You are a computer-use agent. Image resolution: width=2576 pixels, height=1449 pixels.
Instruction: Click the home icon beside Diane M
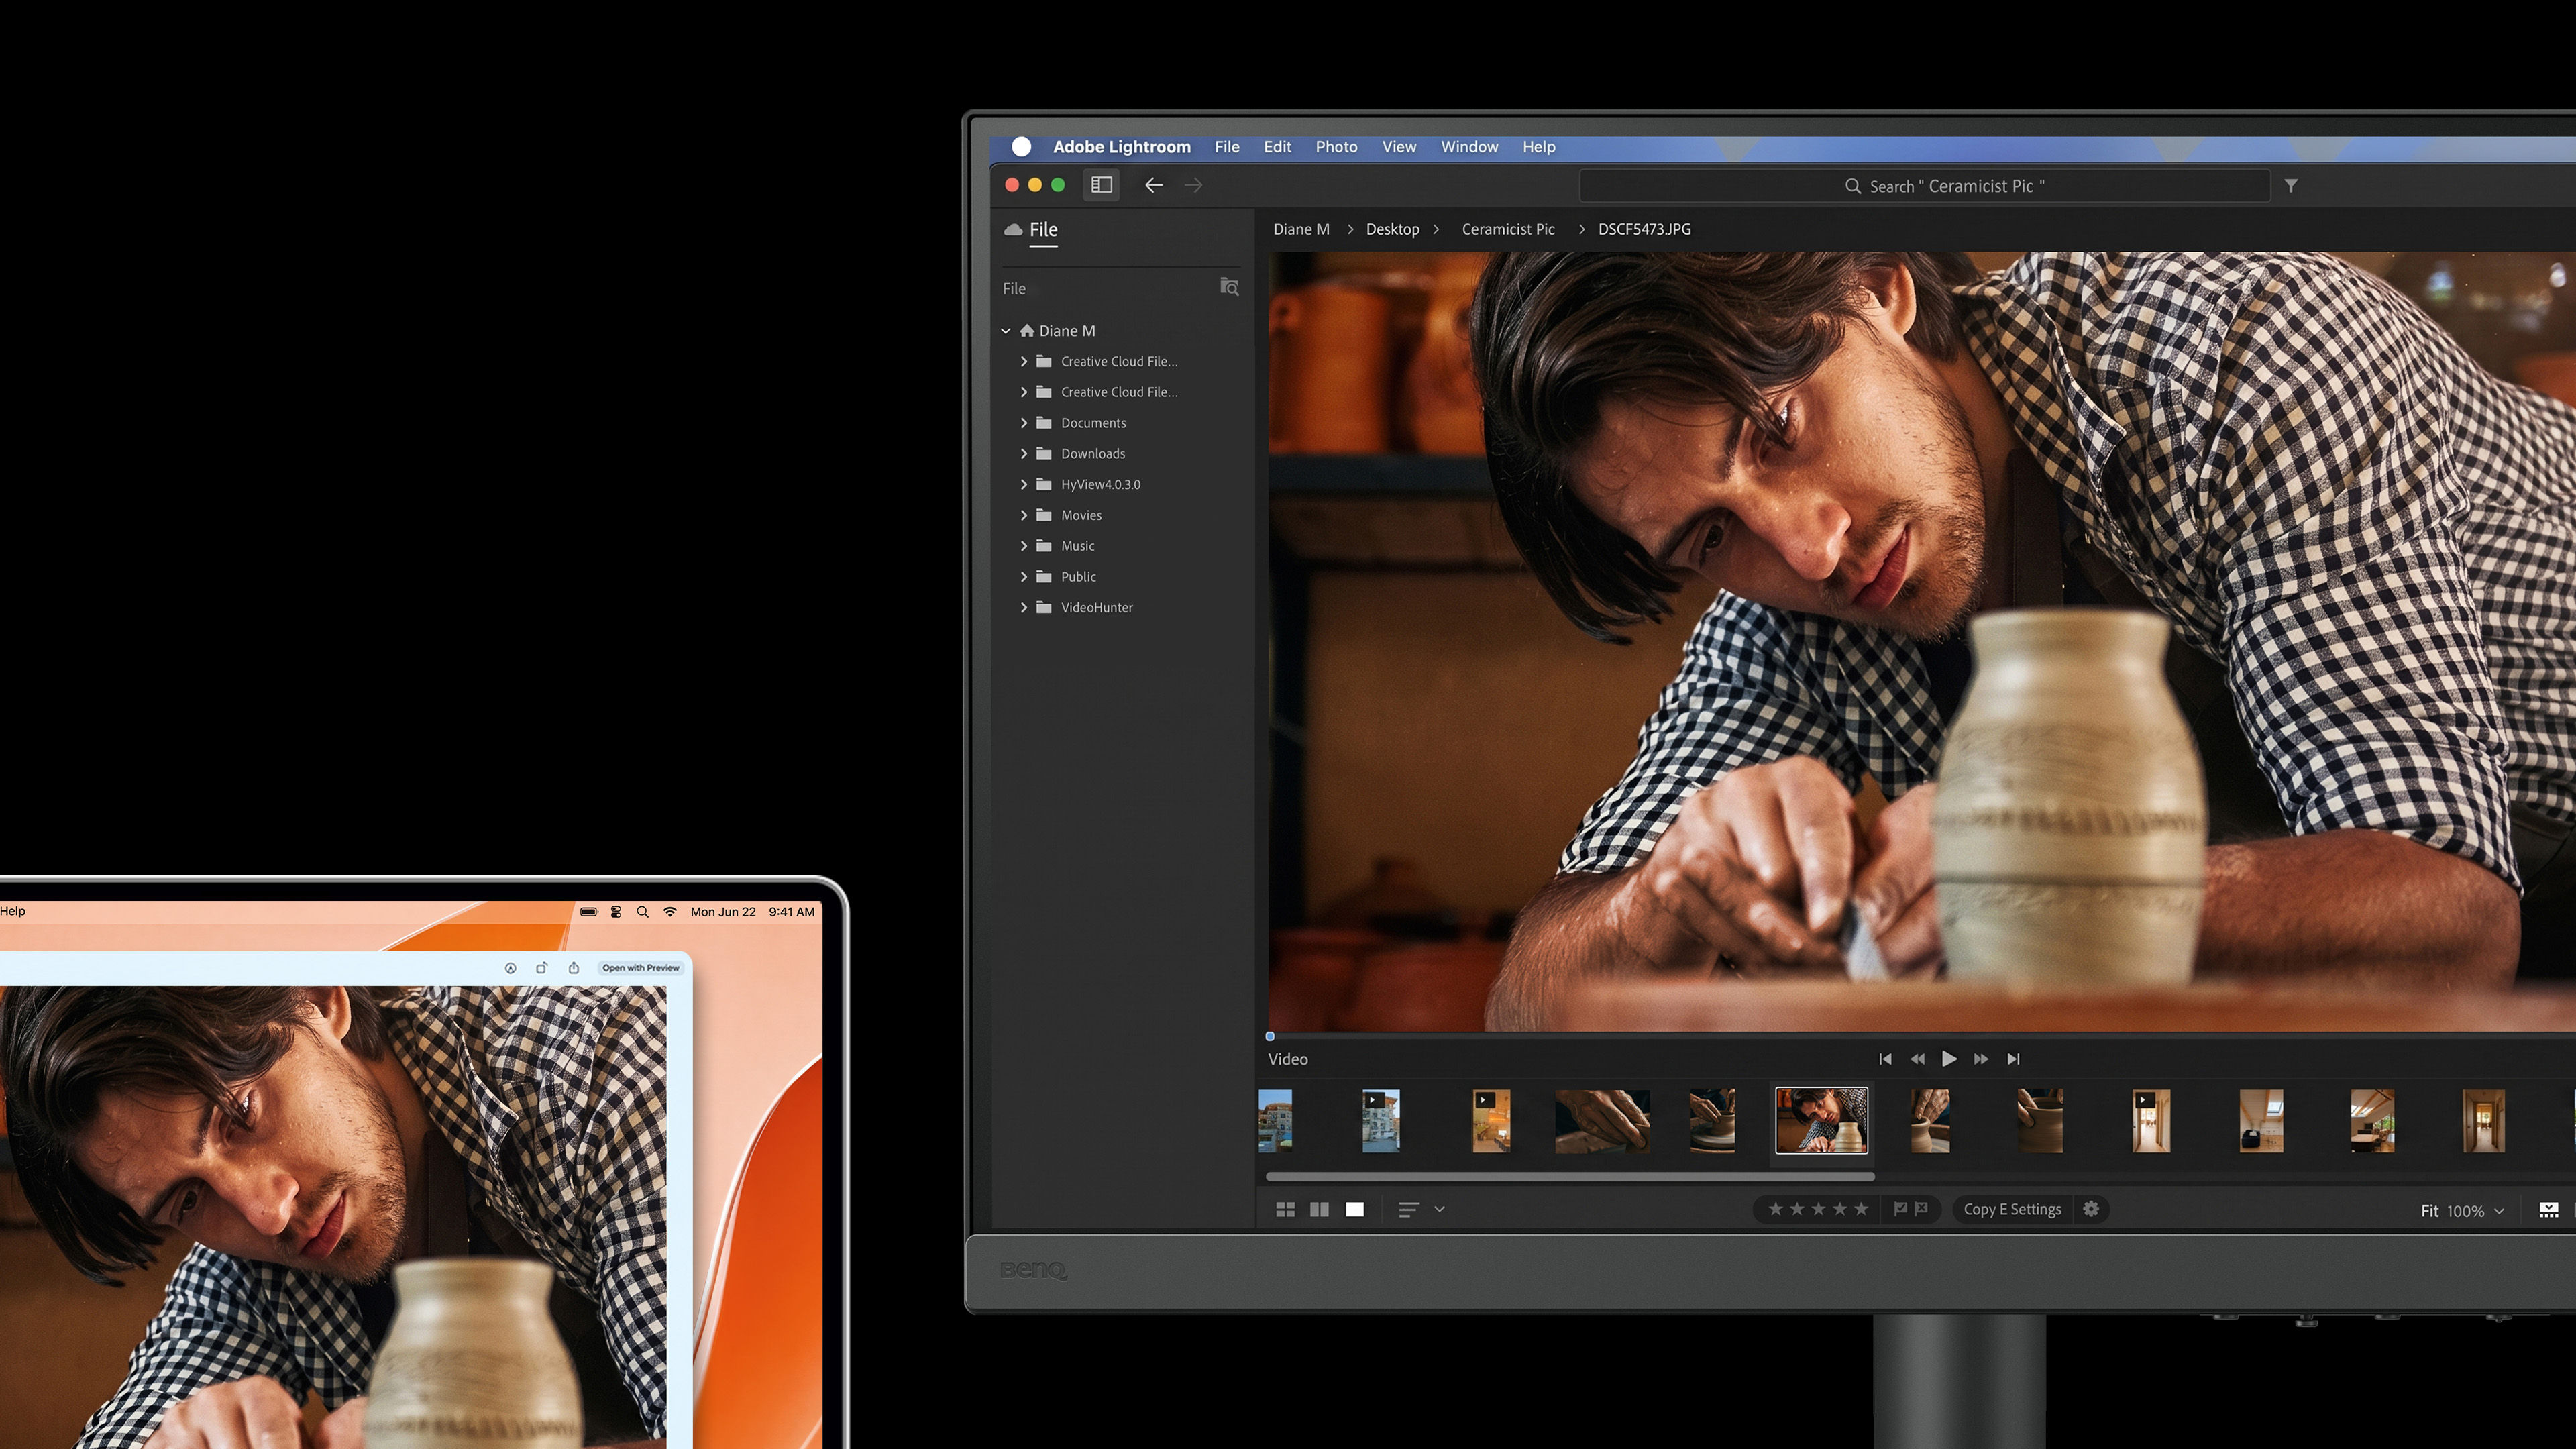(x=1027, y=331)
